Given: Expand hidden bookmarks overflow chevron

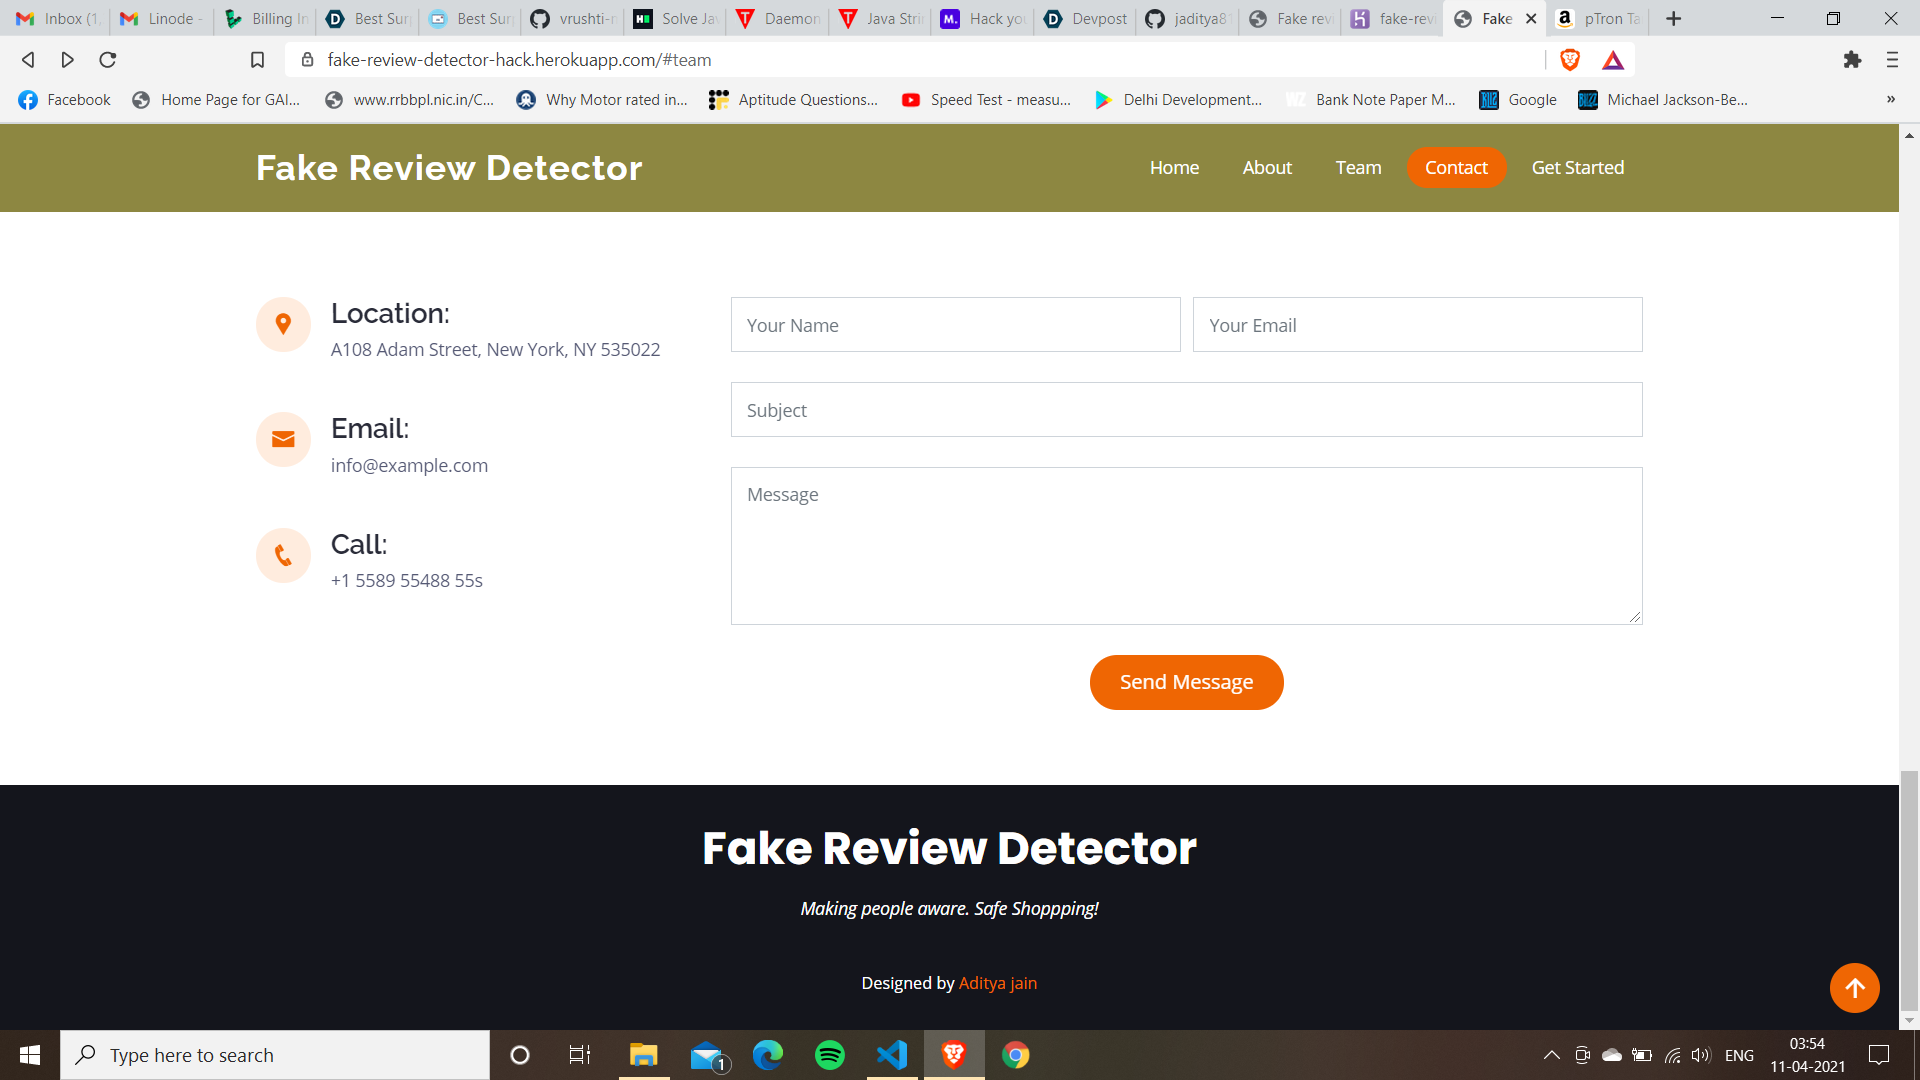Looking at the screenshot, I should (x=1890, y=99).
